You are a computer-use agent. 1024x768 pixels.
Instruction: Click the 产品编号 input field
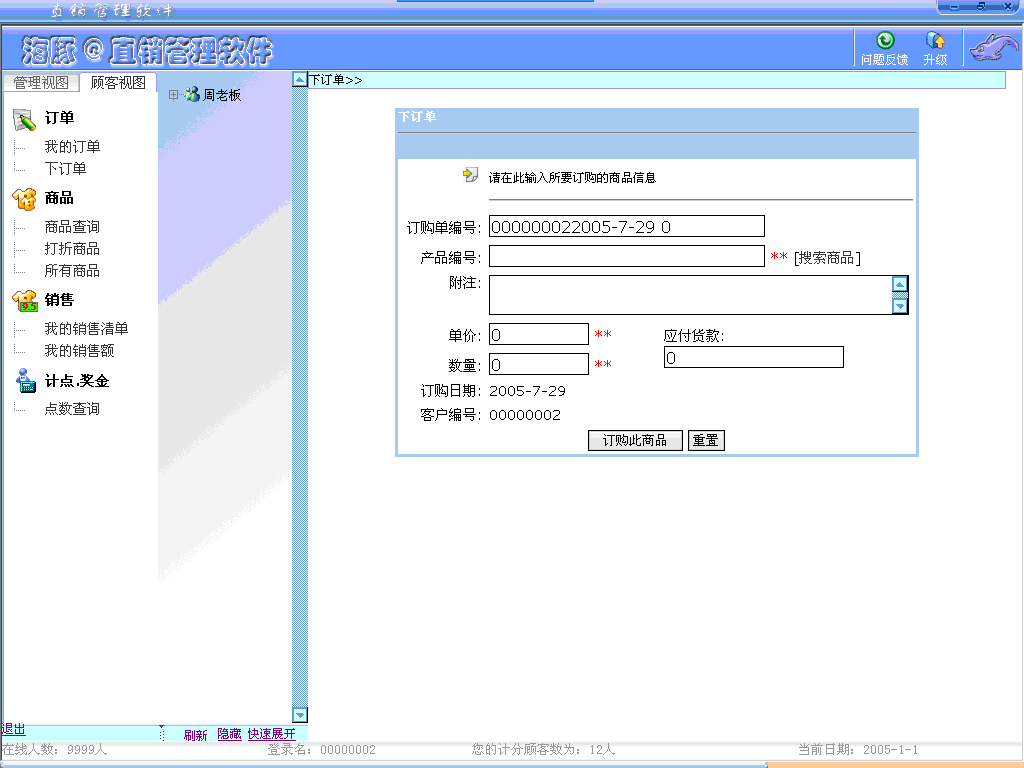(x=626, y=256)
